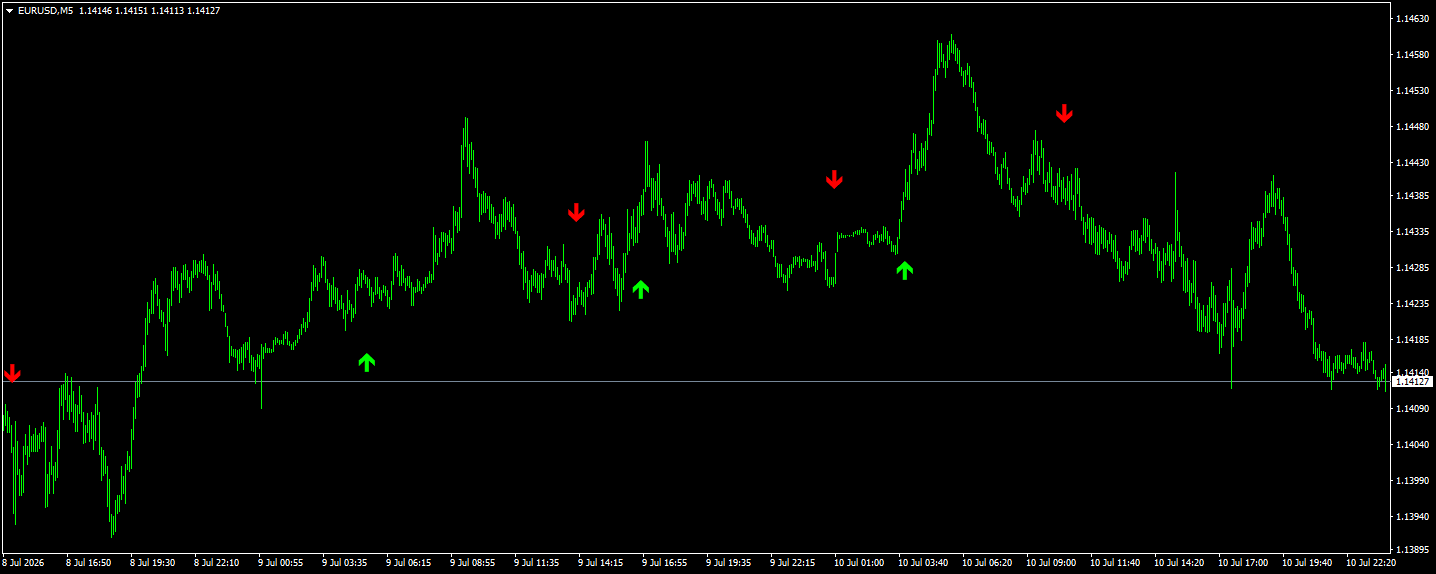The height and width of the screenshot is (574, 1436).
Task: Click the red down arrow above 8 Jul 2026
Action: [12, 373]
